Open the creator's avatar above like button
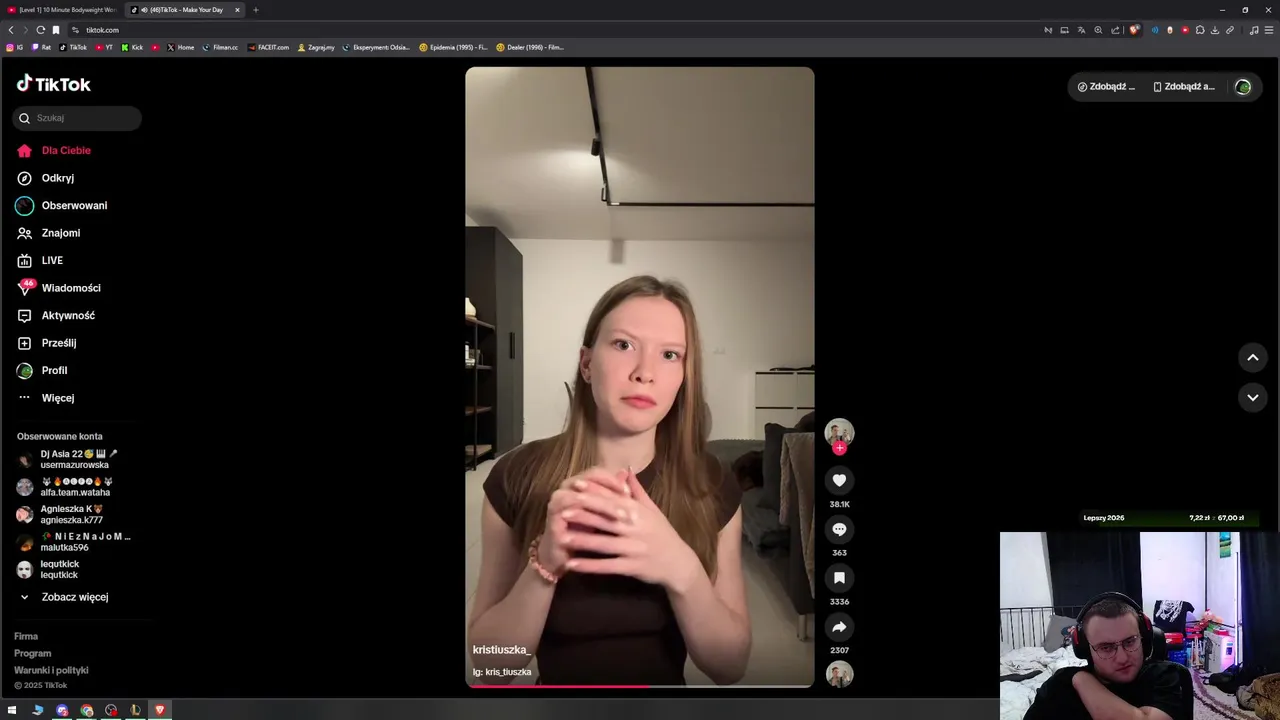Screen dimensions: 1280x720 pyautogui.click(x=839, y=432)
